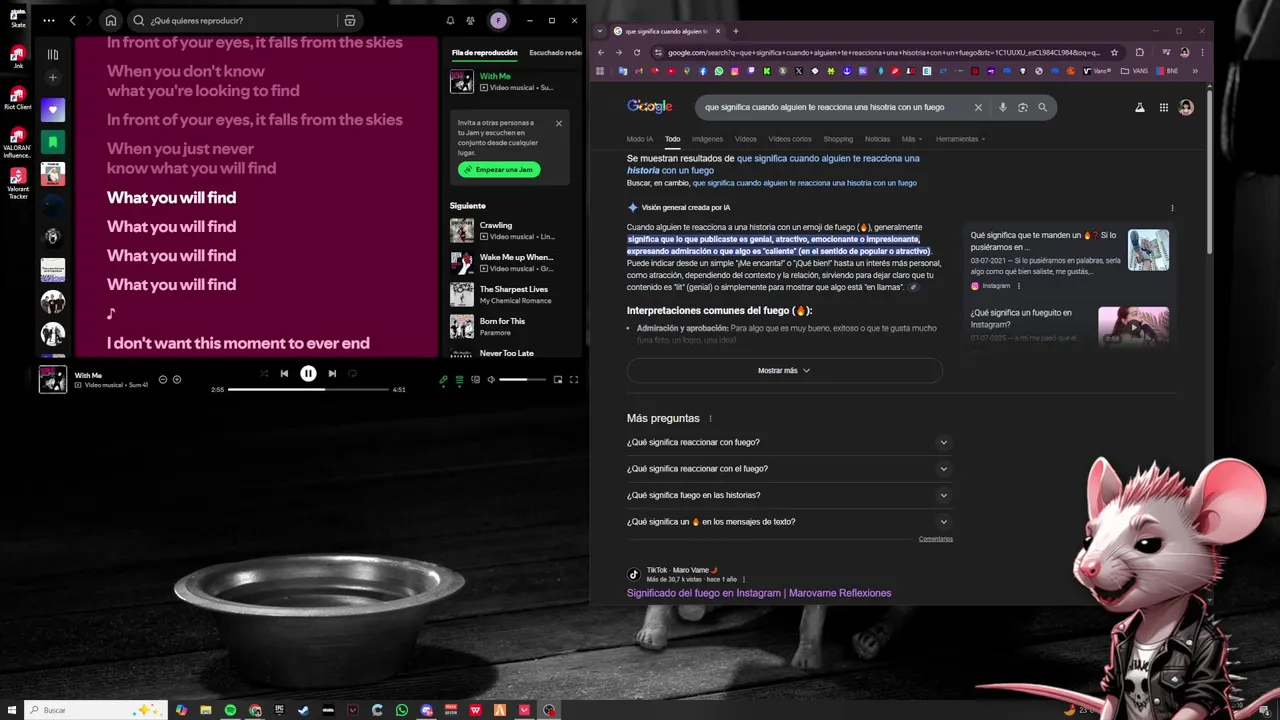Screen dimensions: 1280x720
Task: Bookmark page with Chrome star icon
Action: [x=1114, y=52]
